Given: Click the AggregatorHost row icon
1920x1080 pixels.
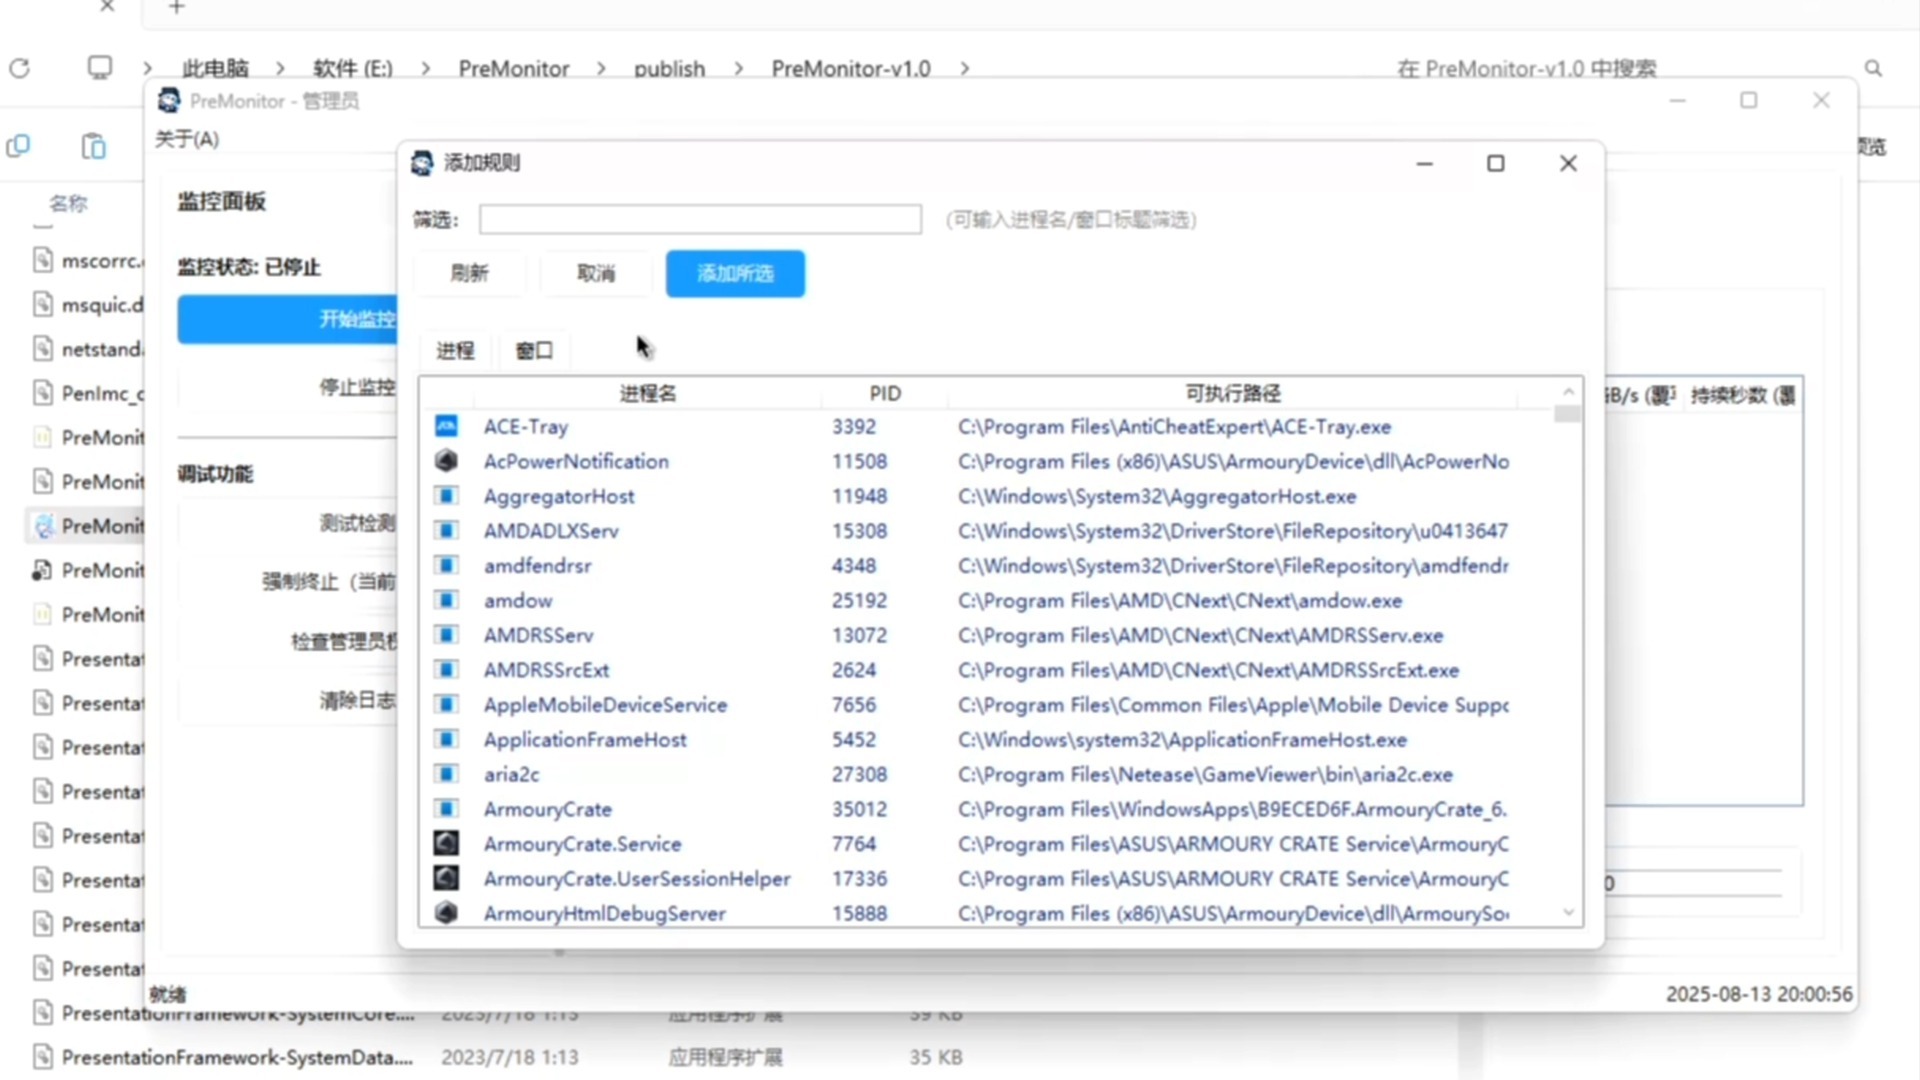Looking at the screenshot, I should point(446,496).
